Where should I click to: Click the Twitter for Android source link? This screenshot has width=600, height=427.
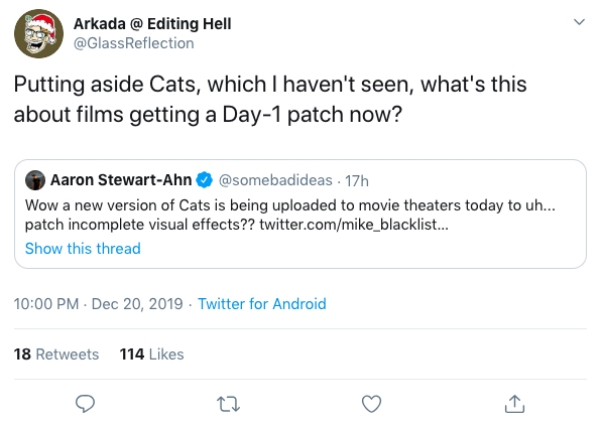(262, 304)
